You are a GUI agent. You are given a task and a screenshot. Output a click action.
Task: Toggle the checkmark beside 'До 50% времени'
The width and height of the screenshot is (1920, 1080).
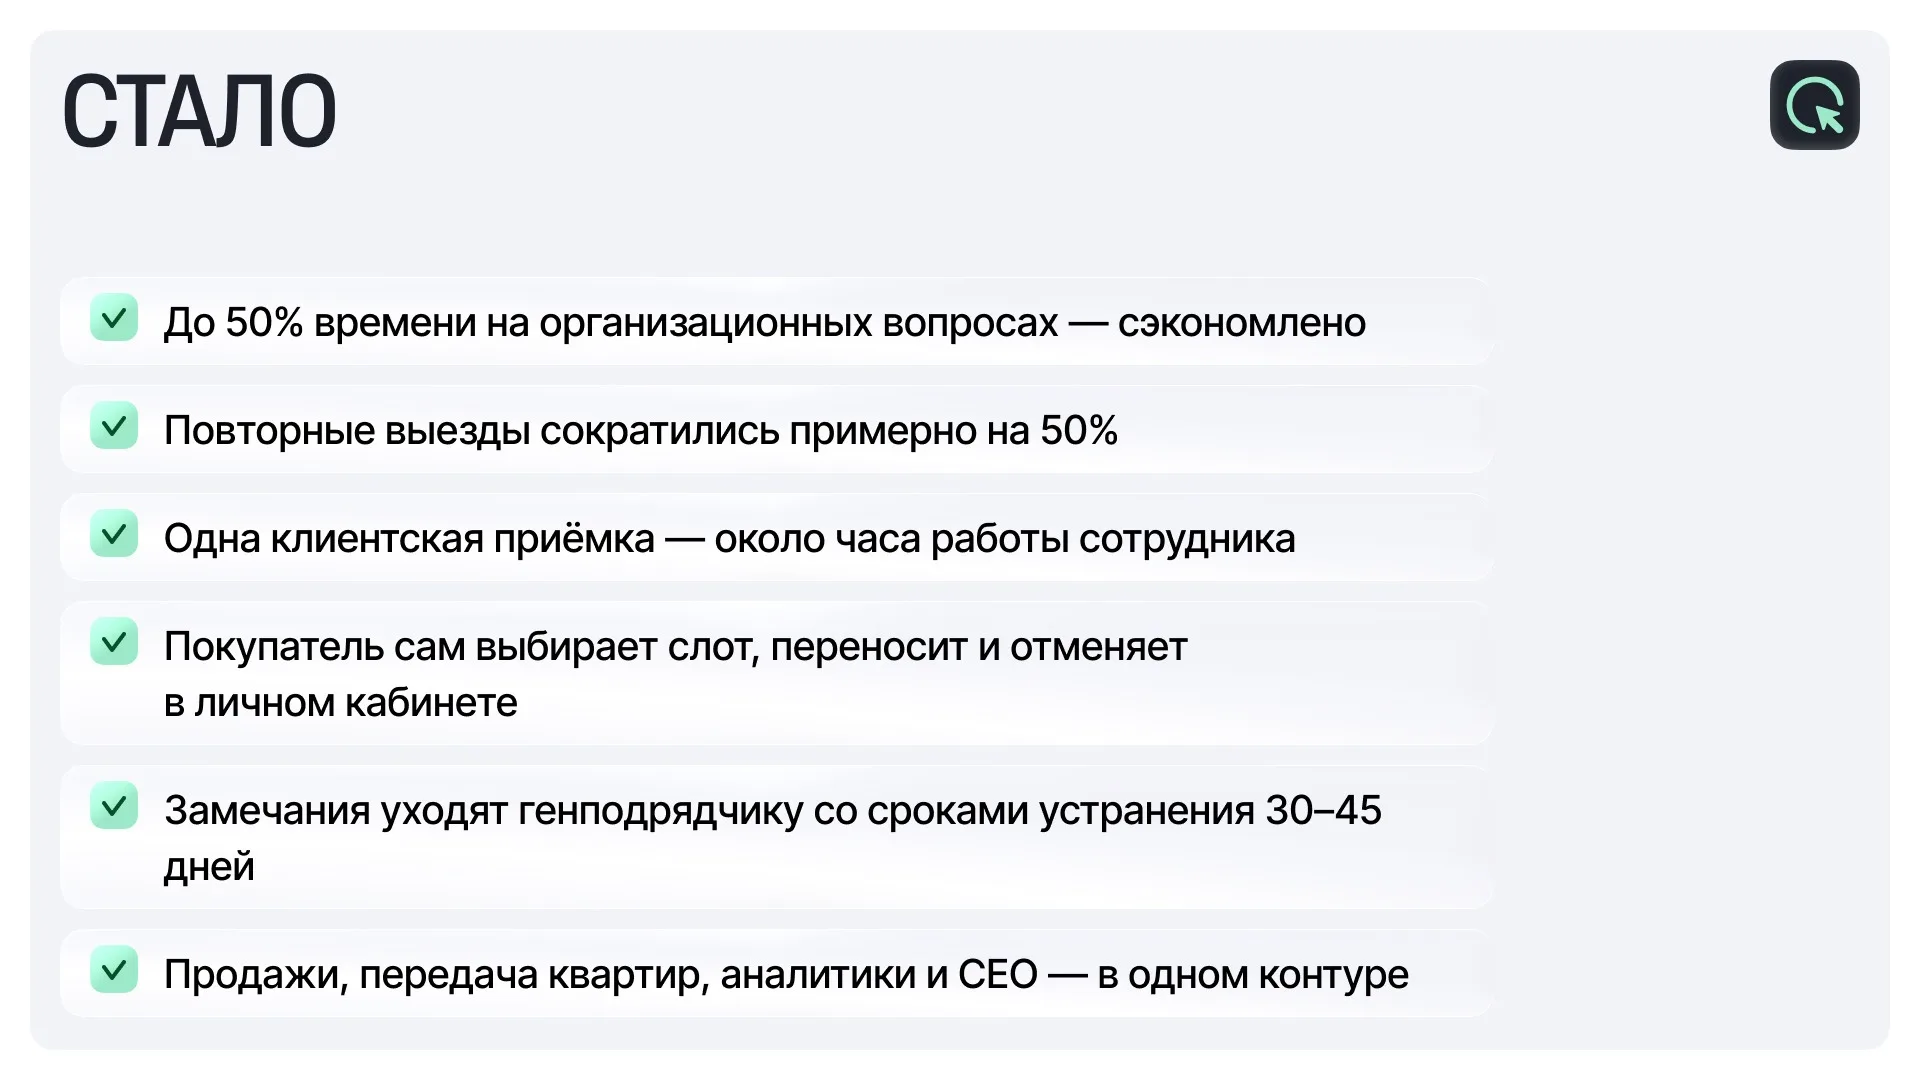114,318
